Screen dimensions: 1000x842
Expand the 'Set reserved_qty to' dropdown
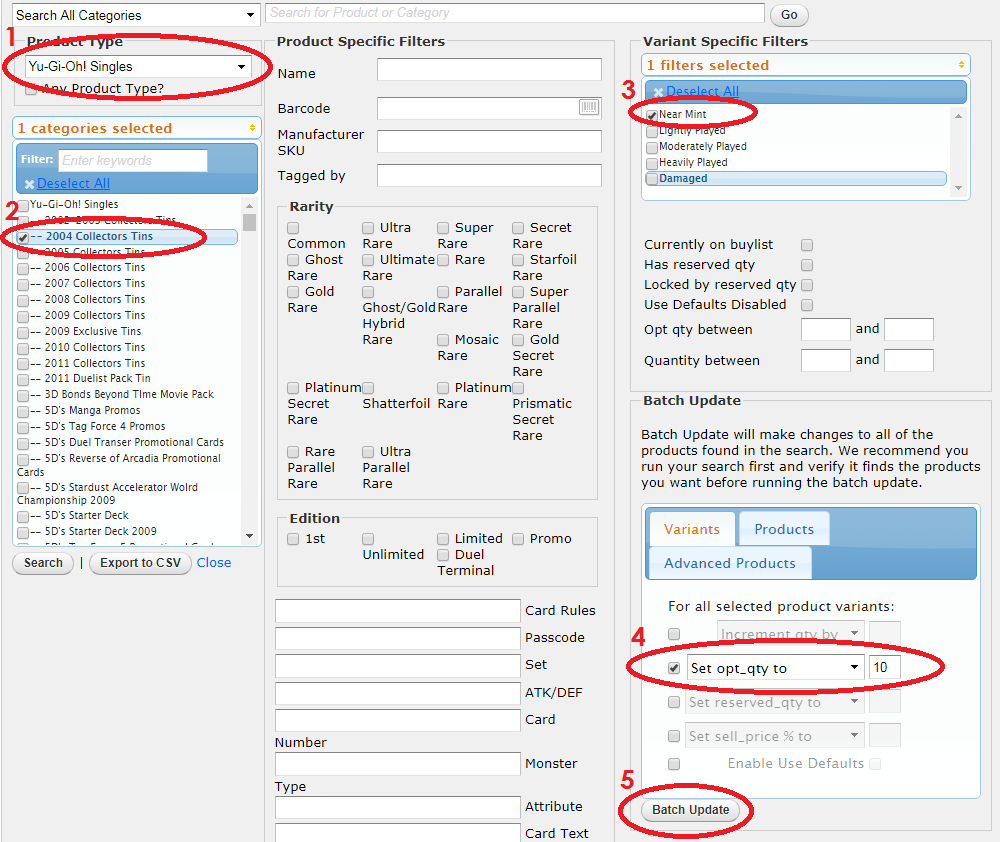click(x=776, y=702)
